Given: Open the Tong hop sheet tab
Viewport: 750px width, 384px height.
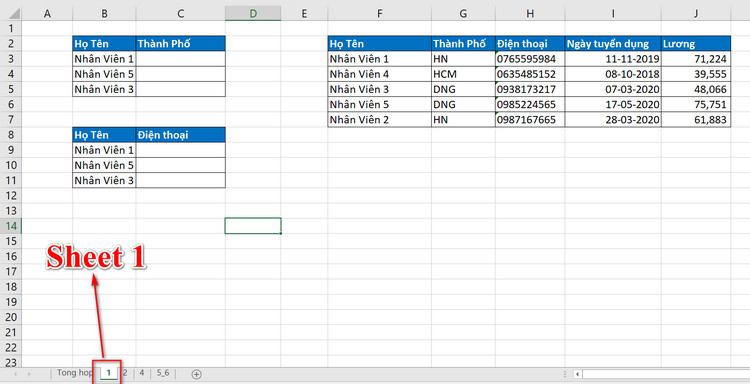Looking at the screenshot, I should [x=74, y=373].
